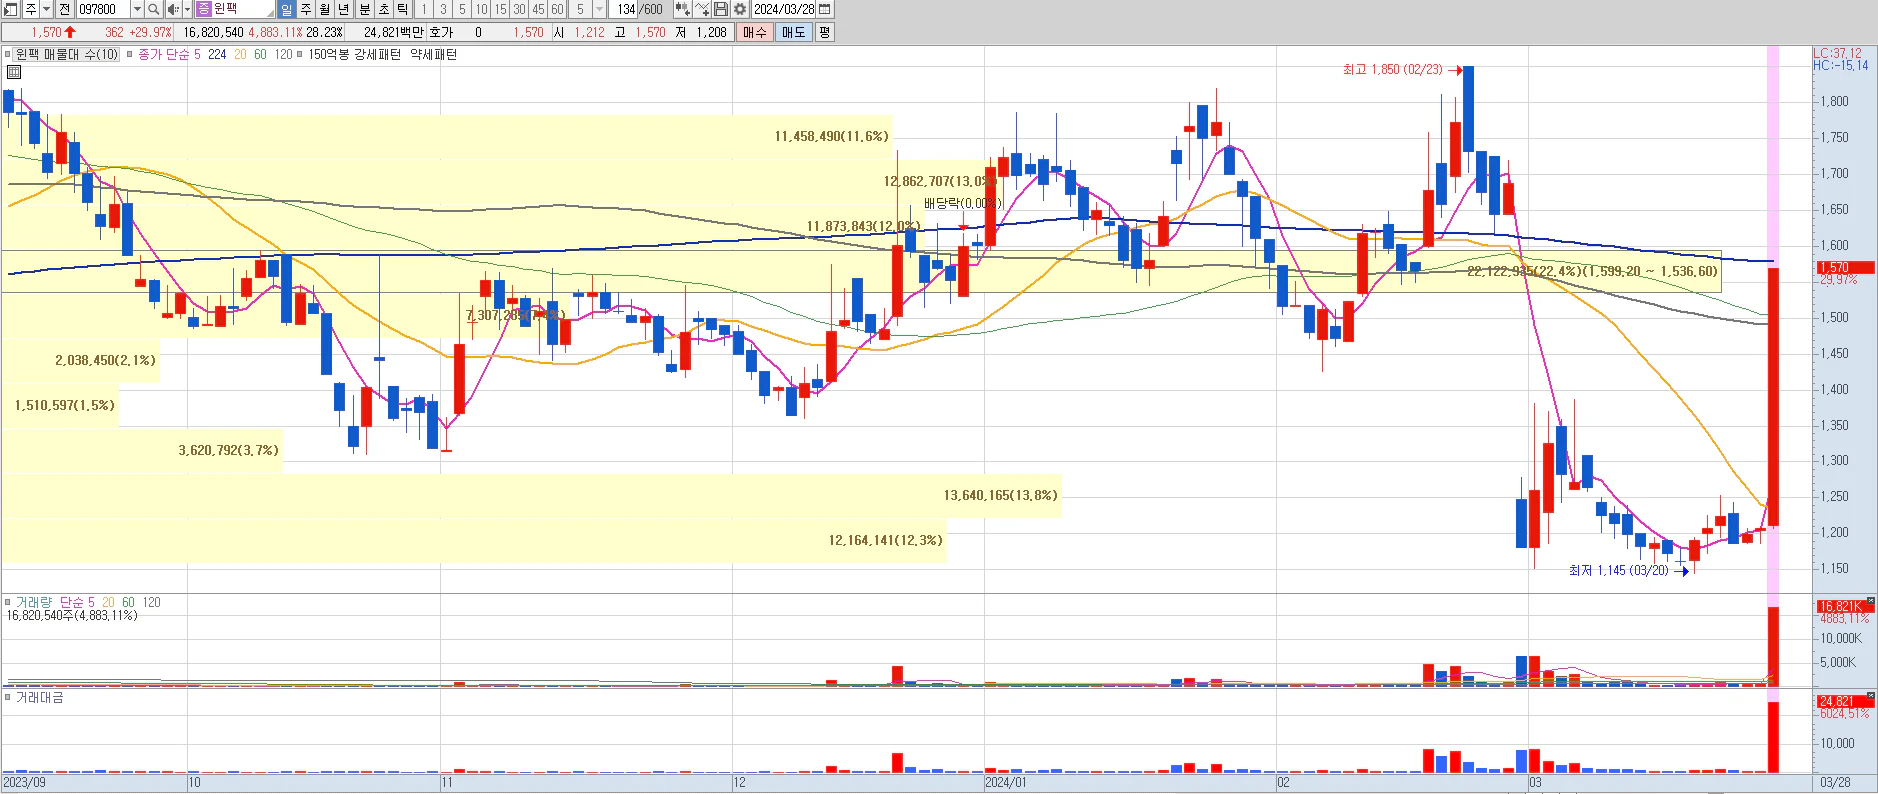1878x794 pixels.
Task: Click the 3 interval preset
Action: click(443, 9)
